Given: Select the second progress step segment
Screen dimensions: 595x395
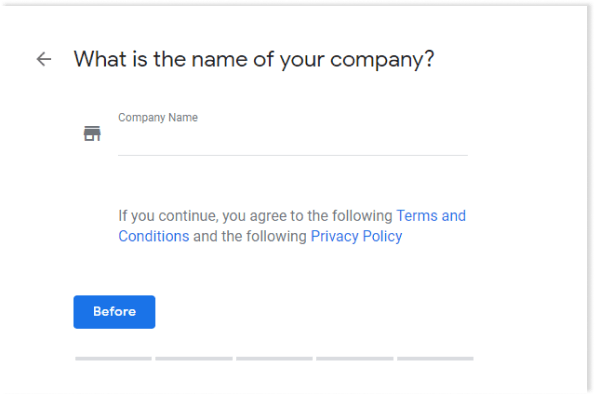Looking at the screenshot, I should (194, 359).
